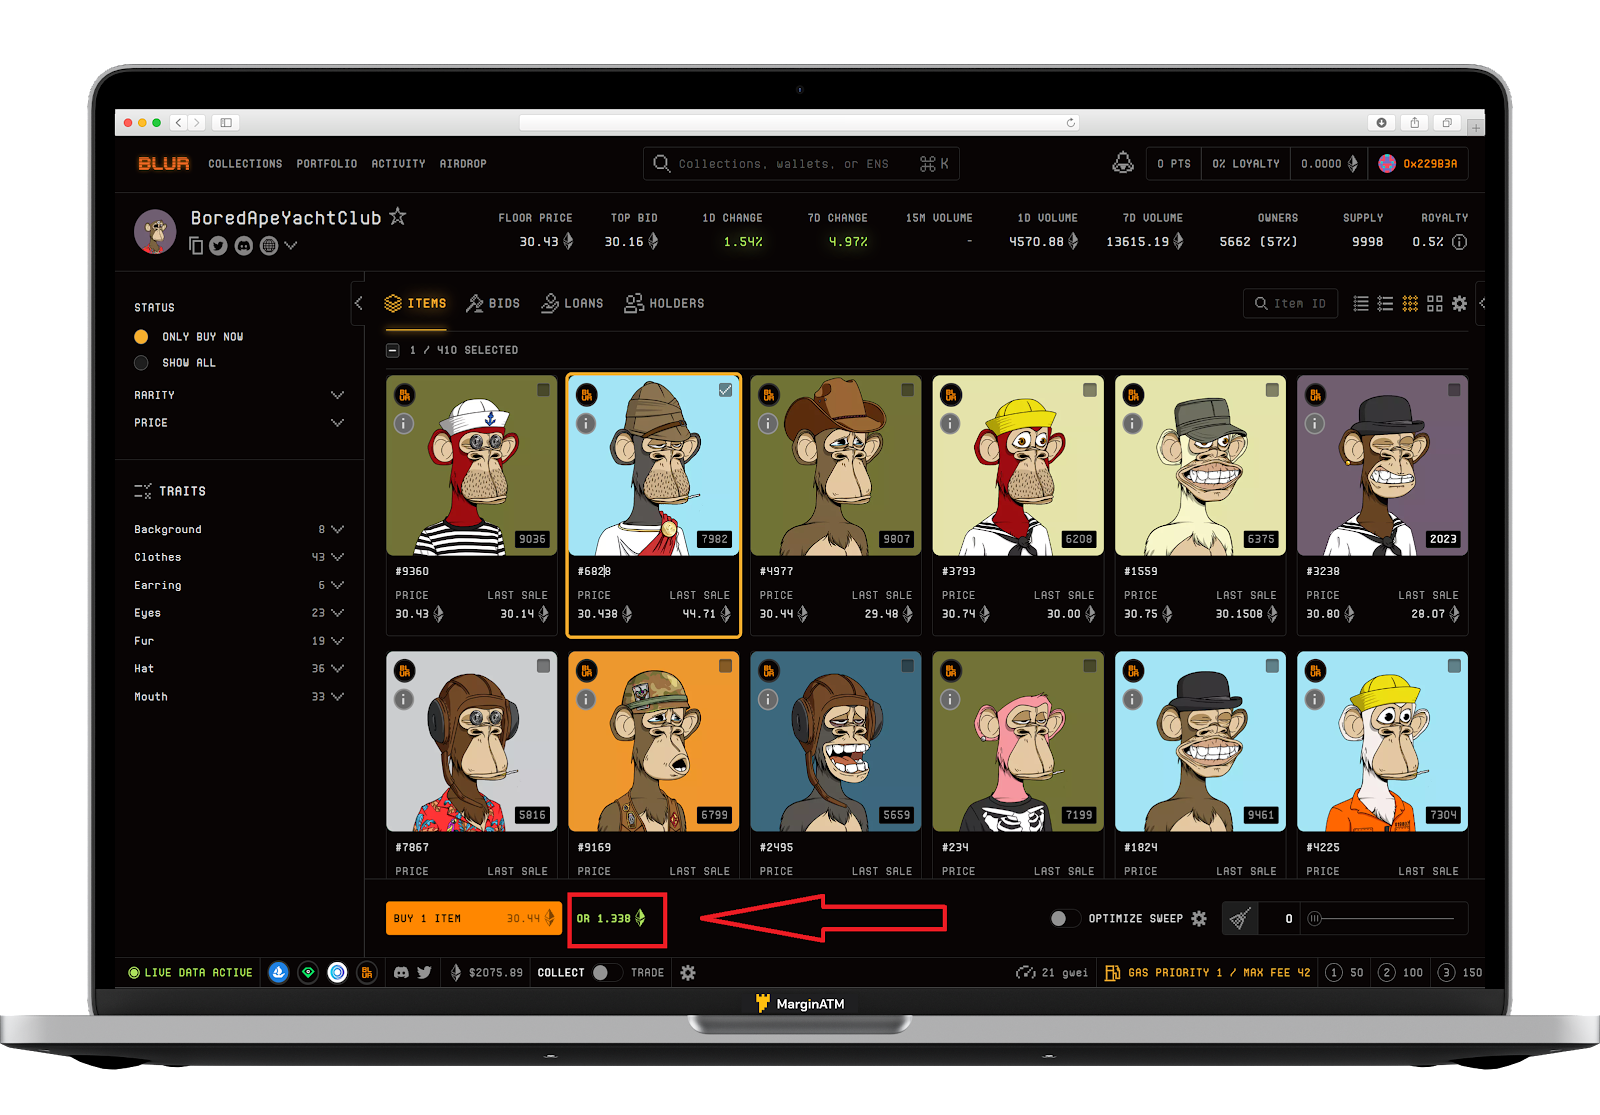Toggle Blur marketplace icon in the status bar

click(367, 972)
